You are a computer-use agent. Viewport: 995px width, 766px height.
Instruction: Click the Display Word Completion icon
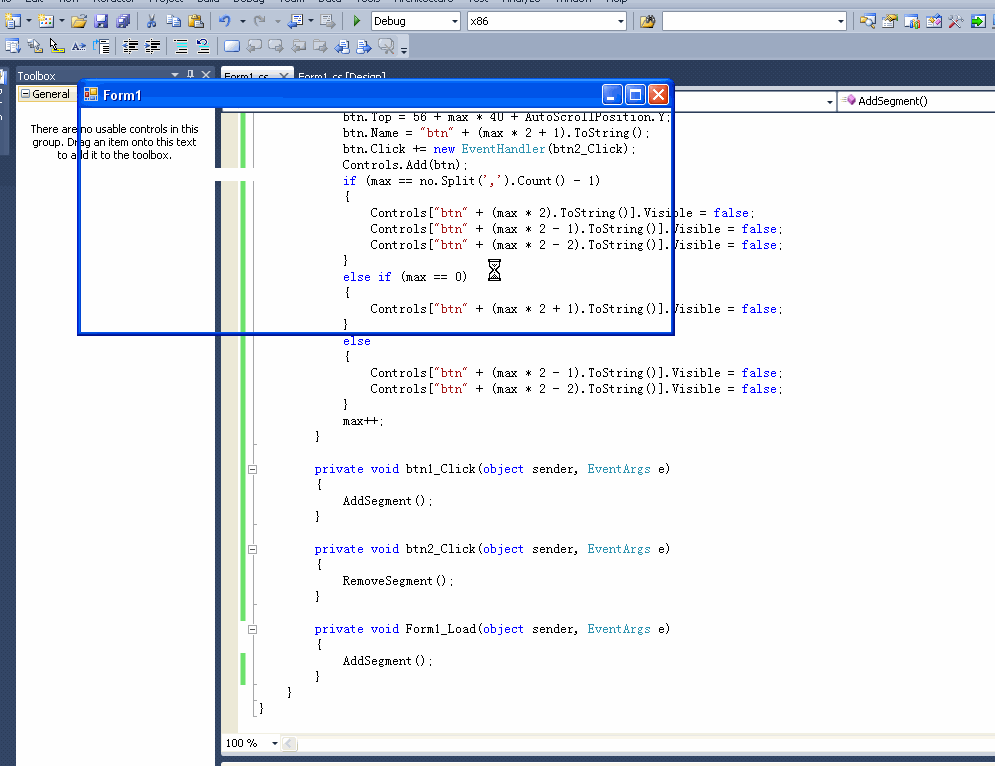coord(79,46)
